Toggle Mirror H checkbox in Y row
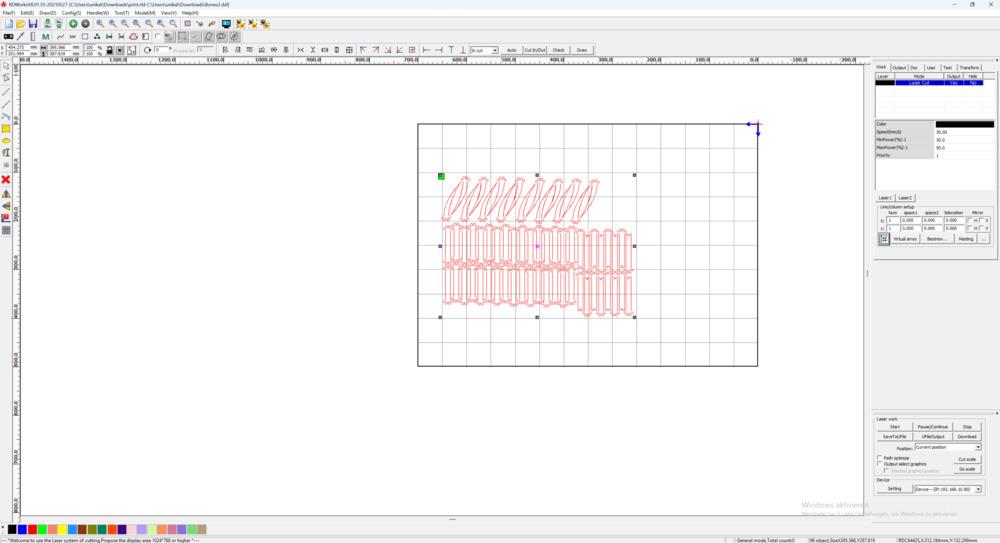Viewport: 1000px width, 543px height. click(970, 228)
